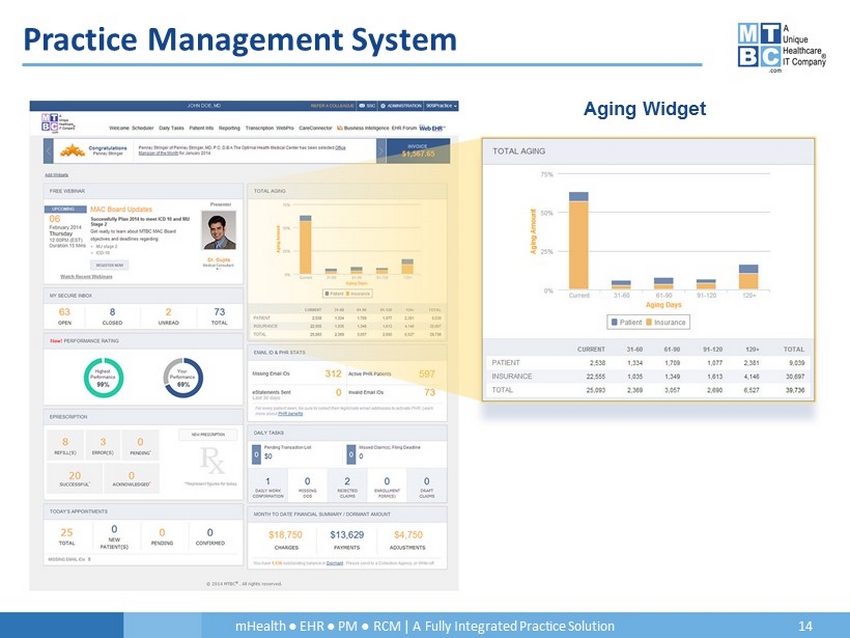This screenshot has width=850, height=638.
Task: Open the CareConnector menu item
Action: tap(315, 128)
